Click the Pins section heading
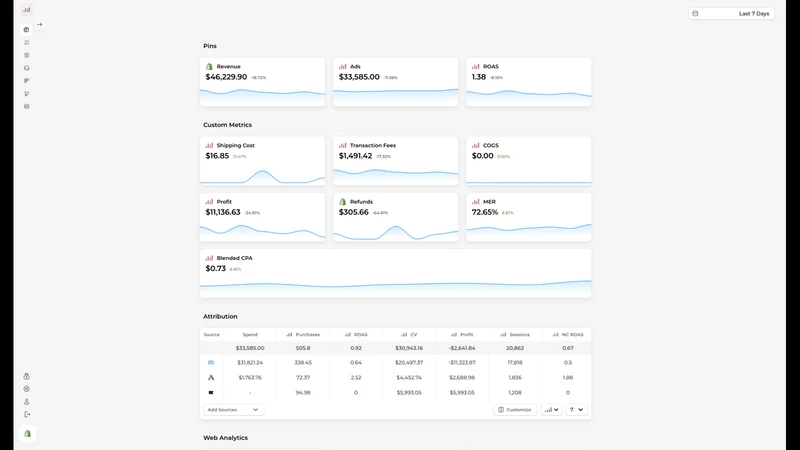The height and width of the screenshot is (450, 800). [210, 46]
